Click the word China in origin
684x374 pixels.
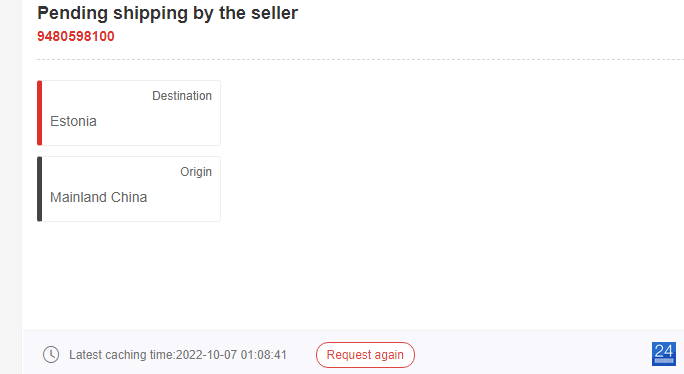click(x=129, y=197)
